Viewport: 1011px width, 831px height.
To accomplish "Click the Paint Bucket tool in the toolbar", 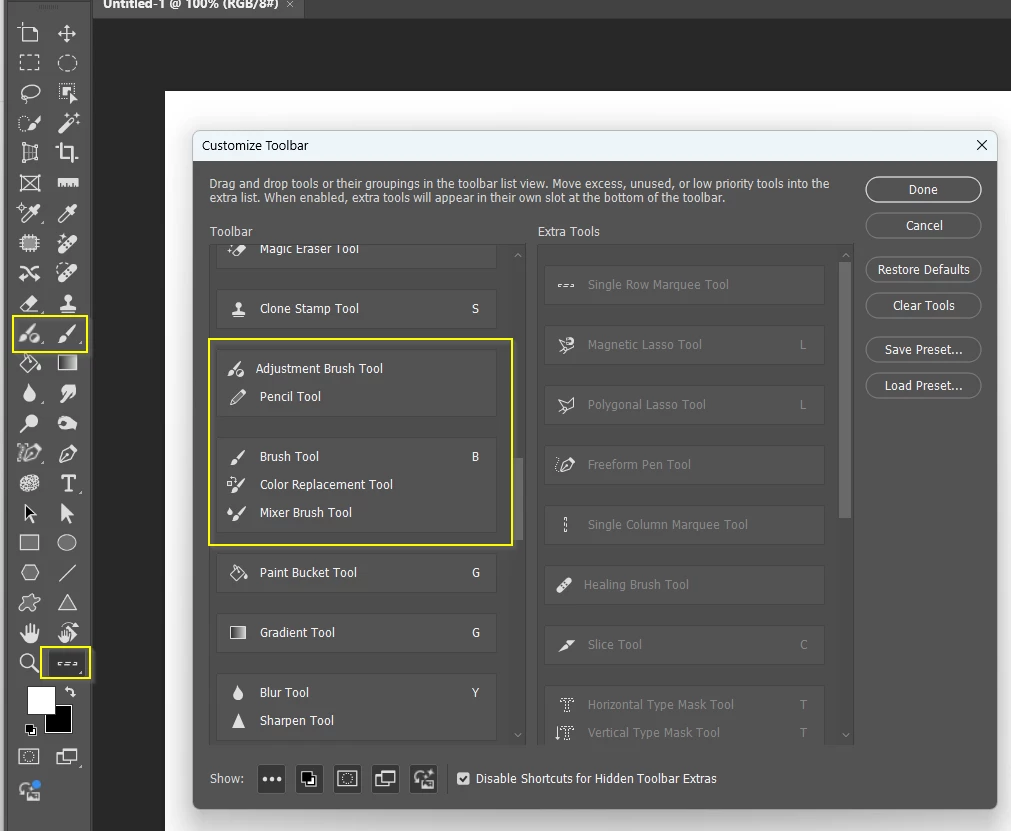I will tap(30, 363).
